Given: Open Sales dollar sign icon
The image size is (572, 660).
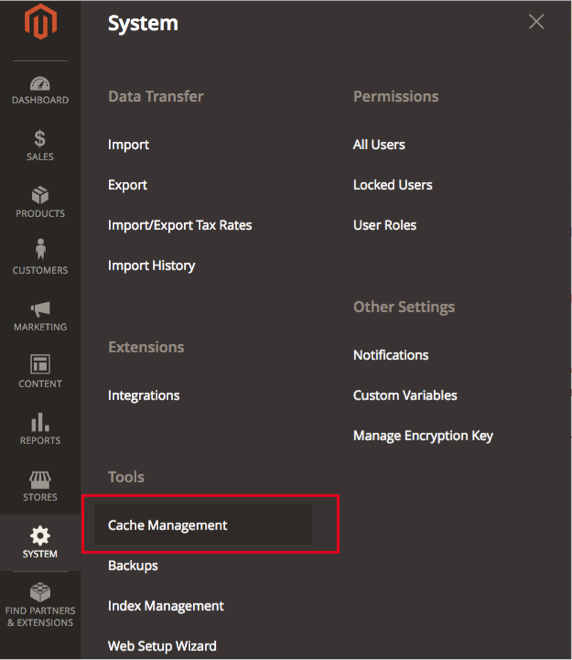Looking at the screenshot, I should 40,138.
